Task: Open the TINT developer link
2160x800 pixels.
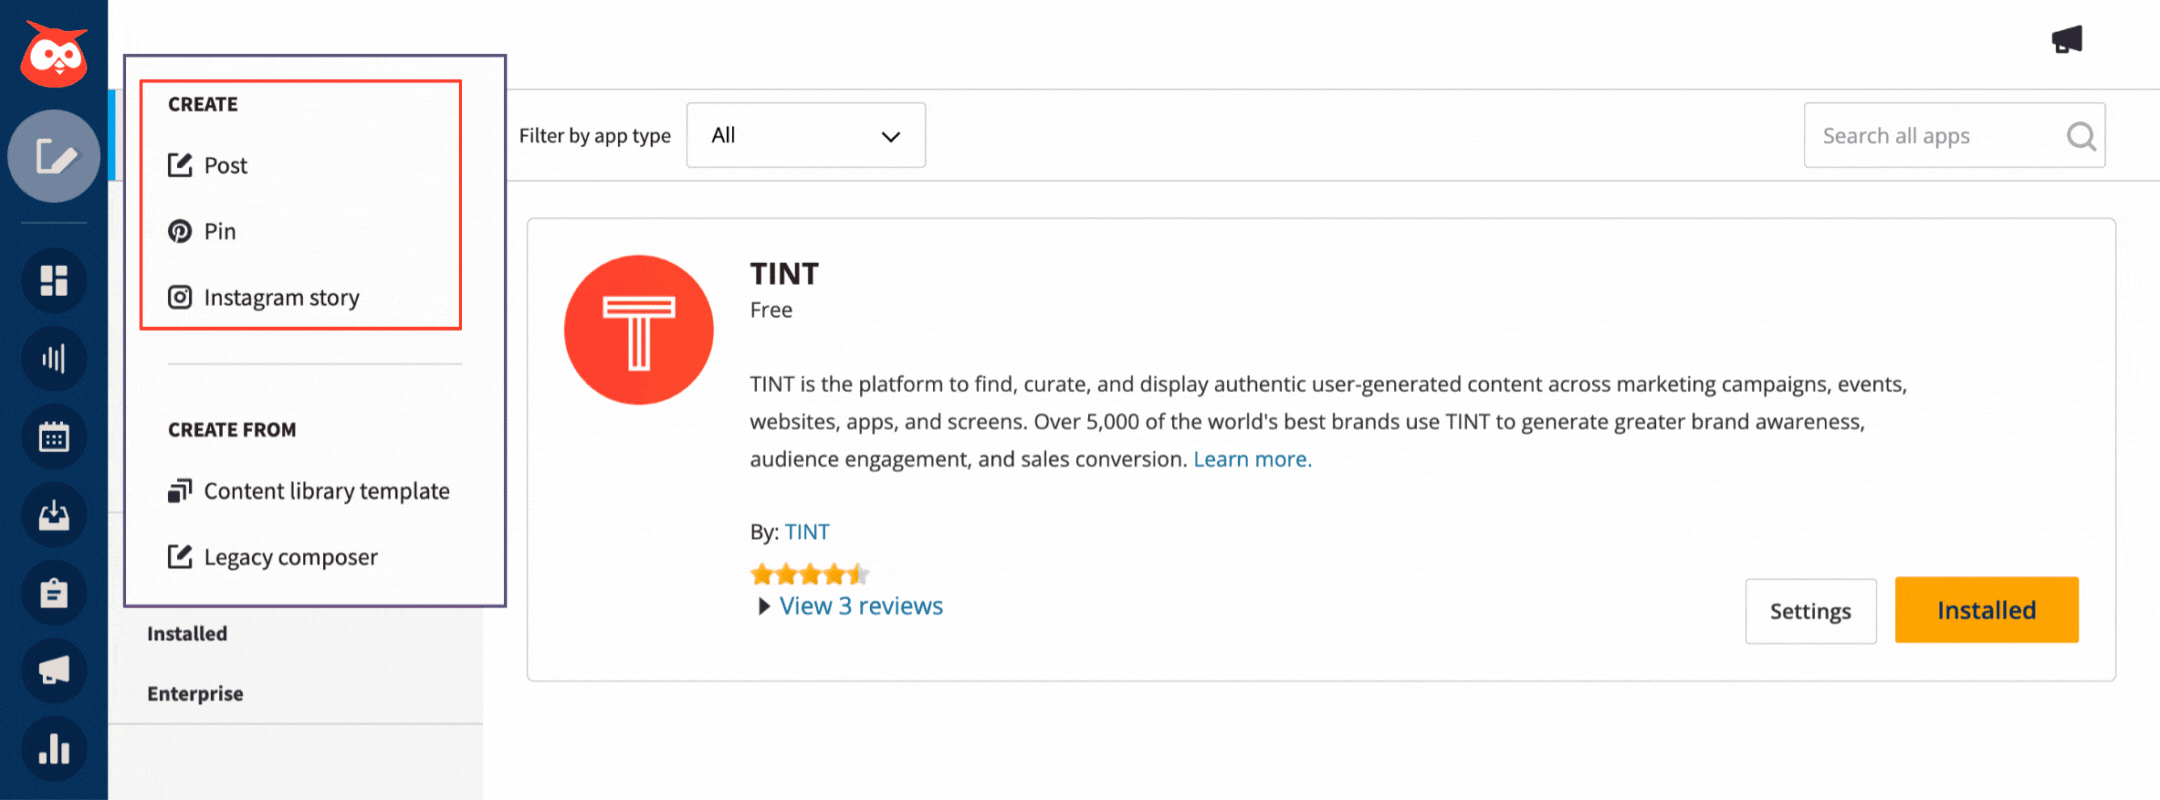Action: (x=807, y=532)
